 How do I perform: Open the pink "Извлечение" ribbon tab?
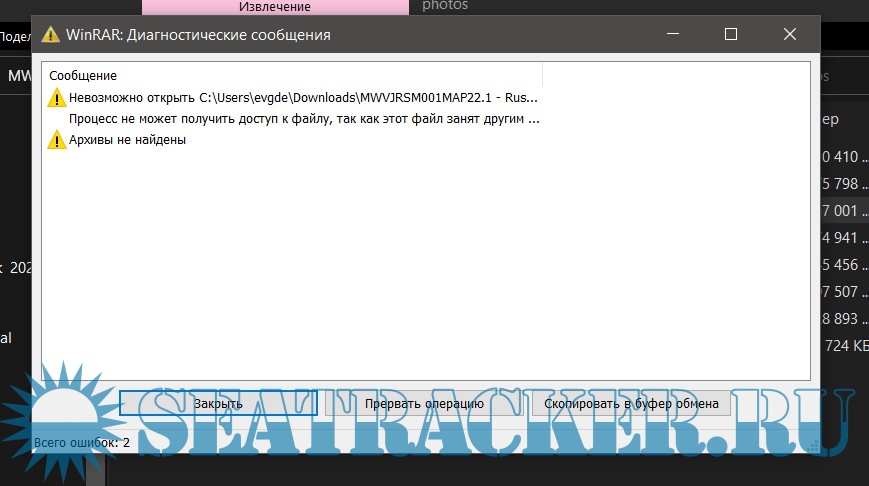[275, 7]
